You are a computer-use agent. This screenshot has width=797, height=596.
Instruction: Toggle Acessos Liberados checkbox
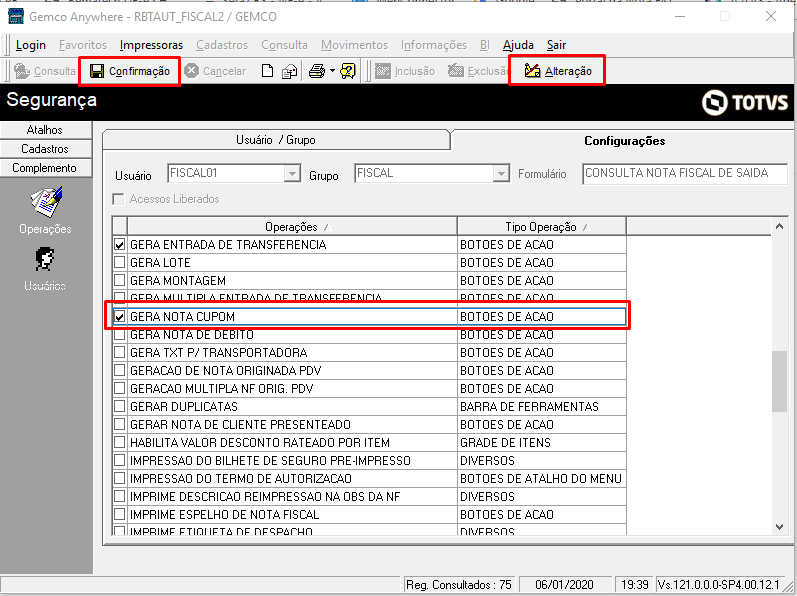(x=118, y=199)
